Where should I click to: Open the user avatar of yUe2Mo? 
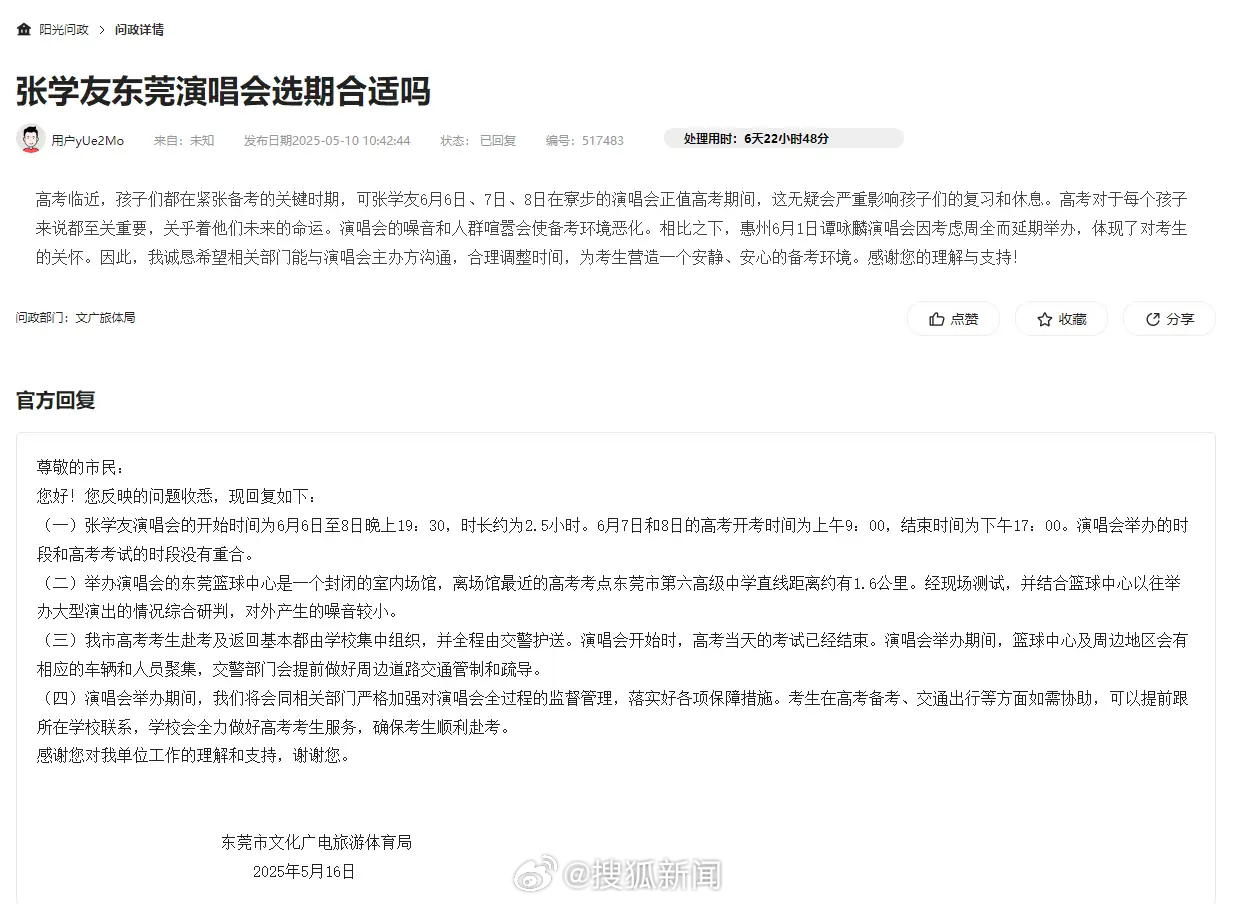point(31,139)
